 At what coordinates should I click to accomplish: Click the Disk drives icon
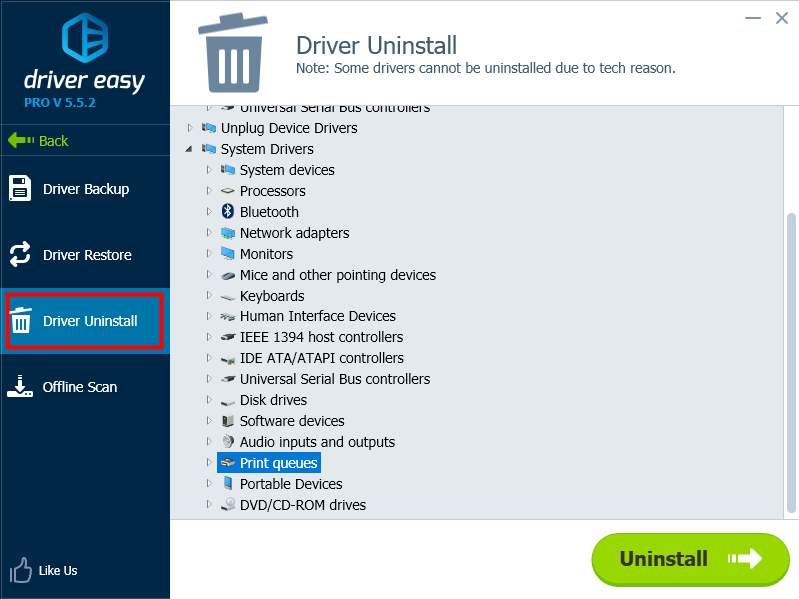228,401
